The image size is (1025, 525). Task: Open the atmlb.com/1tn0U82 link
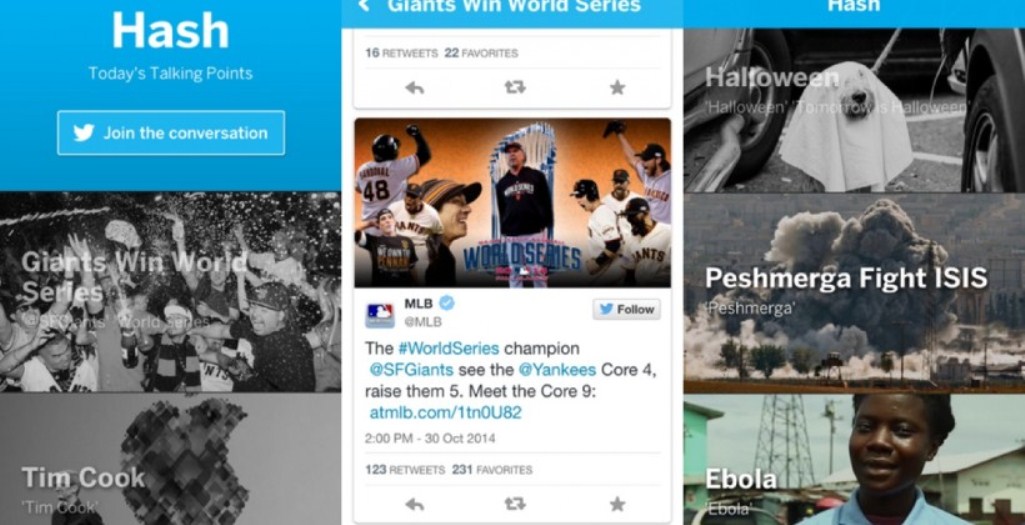point(445,413)
